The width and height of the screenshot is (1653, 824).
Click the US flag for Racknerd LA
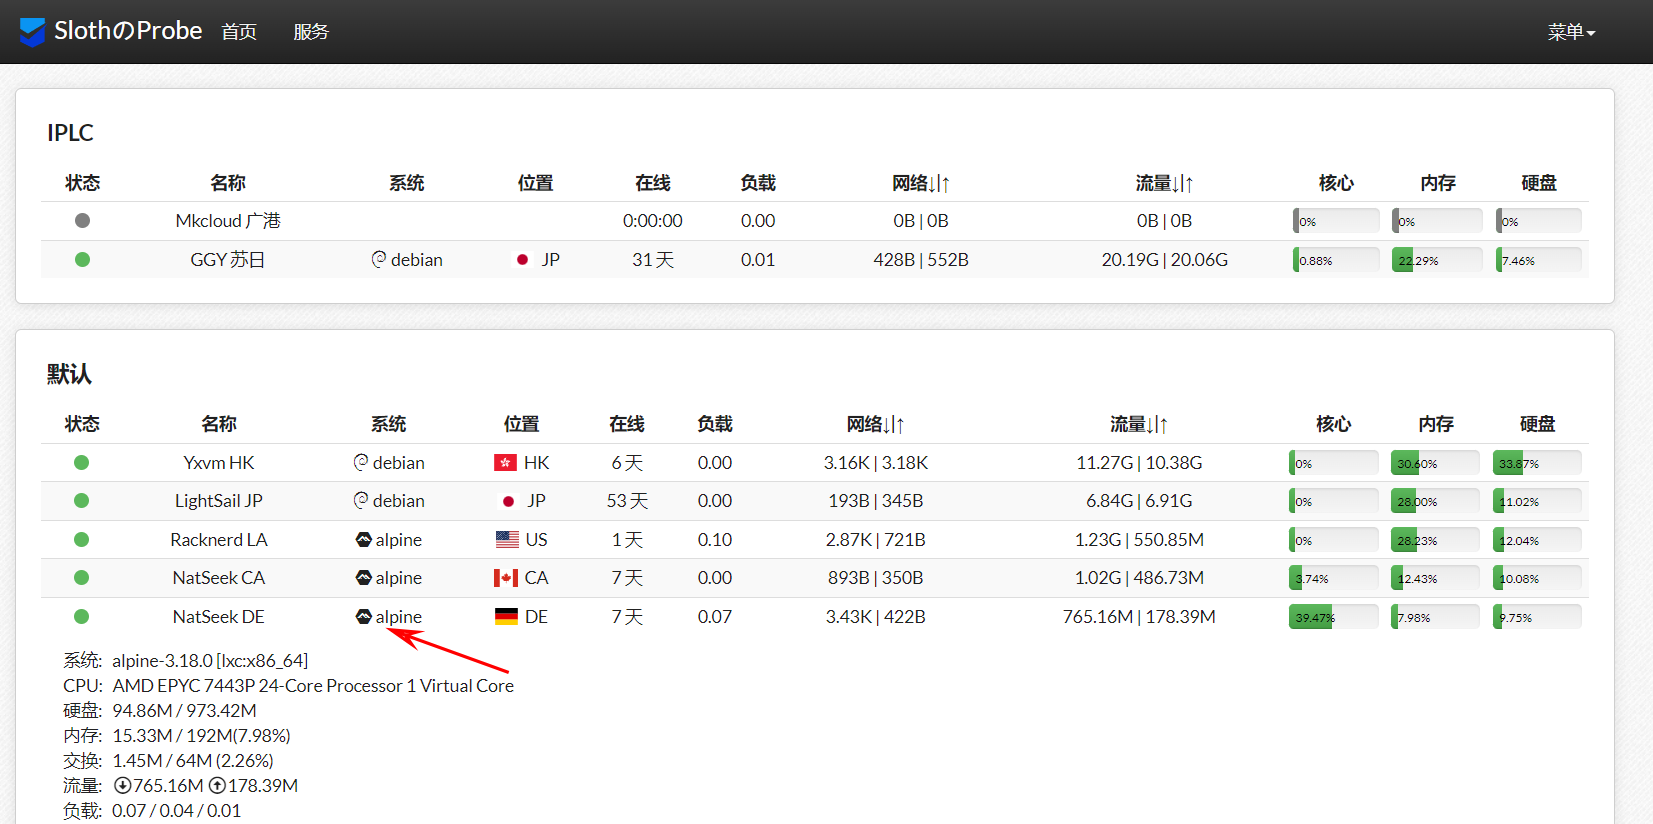pyautogui.click(x=507, y=540)
